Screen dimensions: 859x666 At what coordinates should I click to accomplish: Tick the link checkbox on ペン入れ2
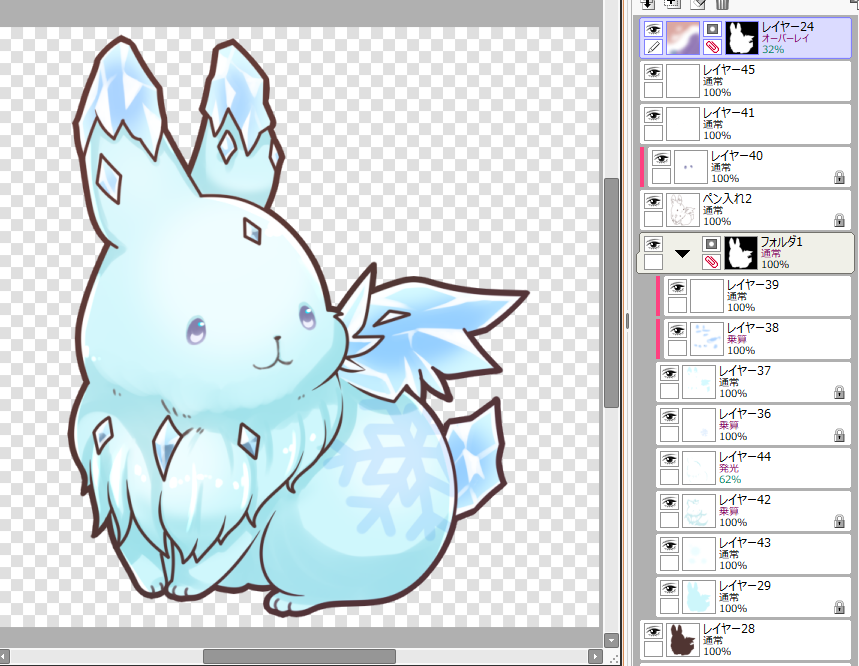pyautogui.click(x=653, y=219)
